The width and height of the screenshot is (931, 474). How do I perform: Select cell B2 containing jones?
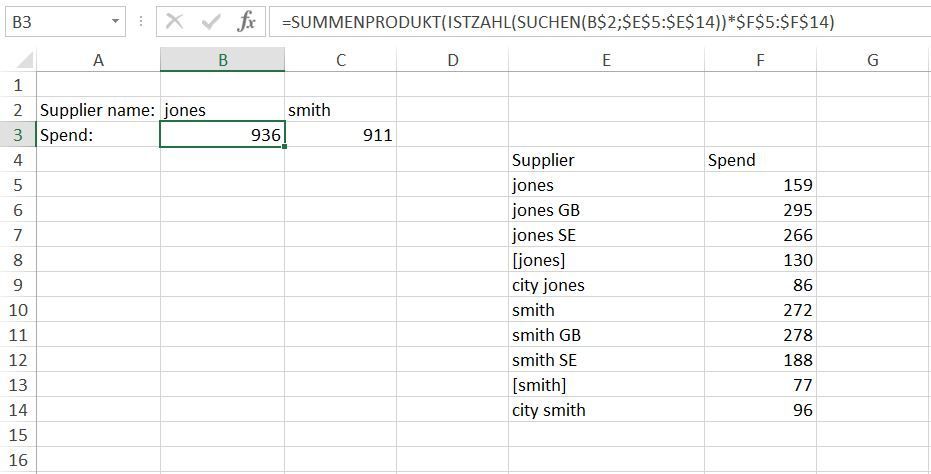pyautogui.click(x=222, y=110)
